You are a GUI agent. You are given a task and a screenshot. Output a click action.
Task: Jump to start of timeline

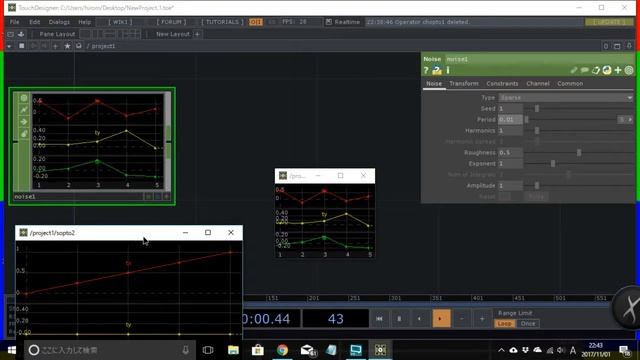[x=379, y=318]
